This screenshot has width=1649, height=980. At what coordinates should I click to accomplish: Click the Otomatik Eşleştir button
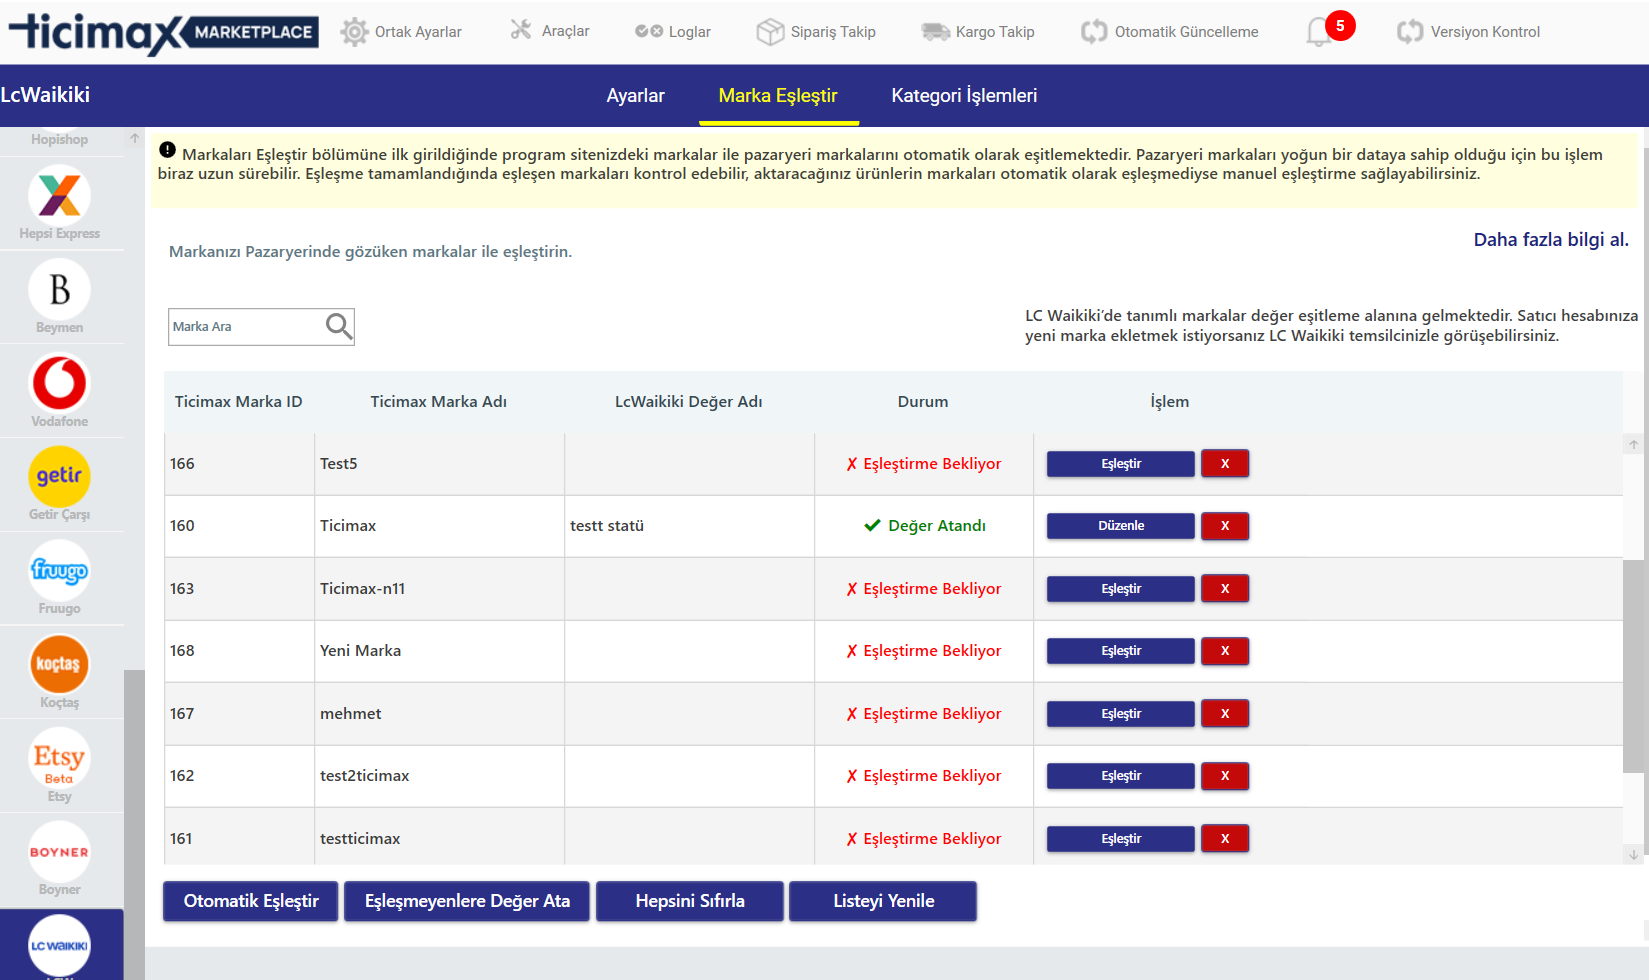click(251, 901)
